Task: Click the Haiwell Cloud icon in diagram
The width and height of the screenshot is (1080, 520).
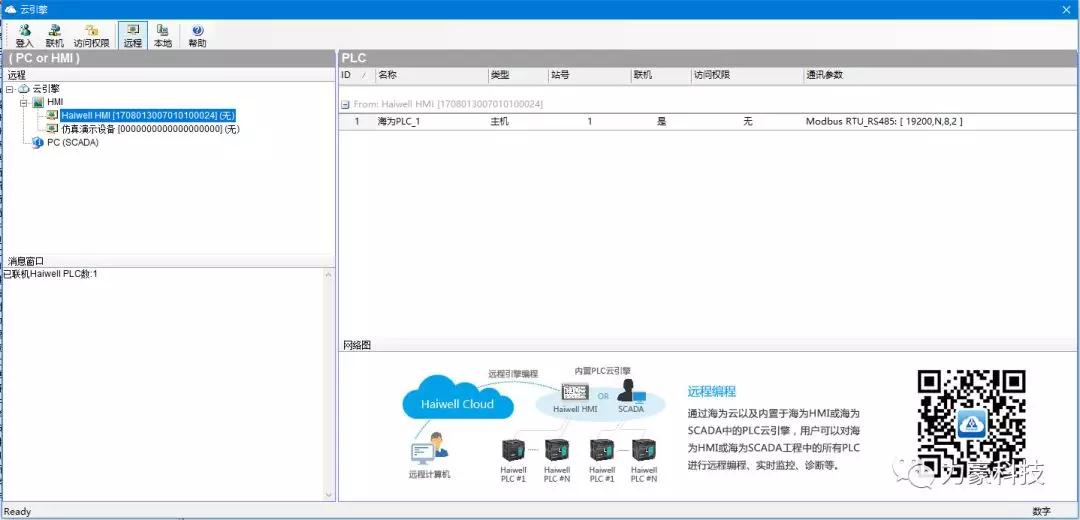Action: click(457, 403)
